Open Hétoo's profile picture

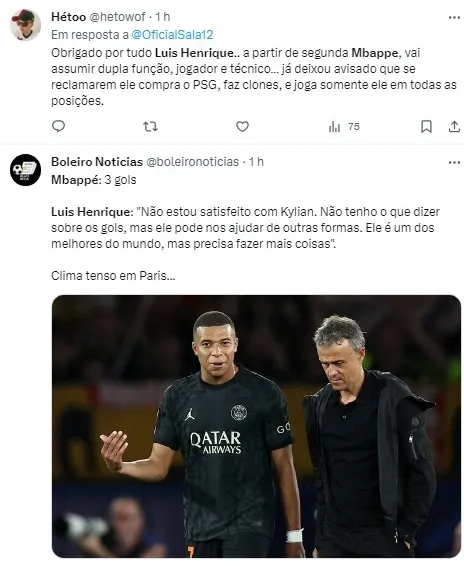pyautogui.click(x=25, y=25)
